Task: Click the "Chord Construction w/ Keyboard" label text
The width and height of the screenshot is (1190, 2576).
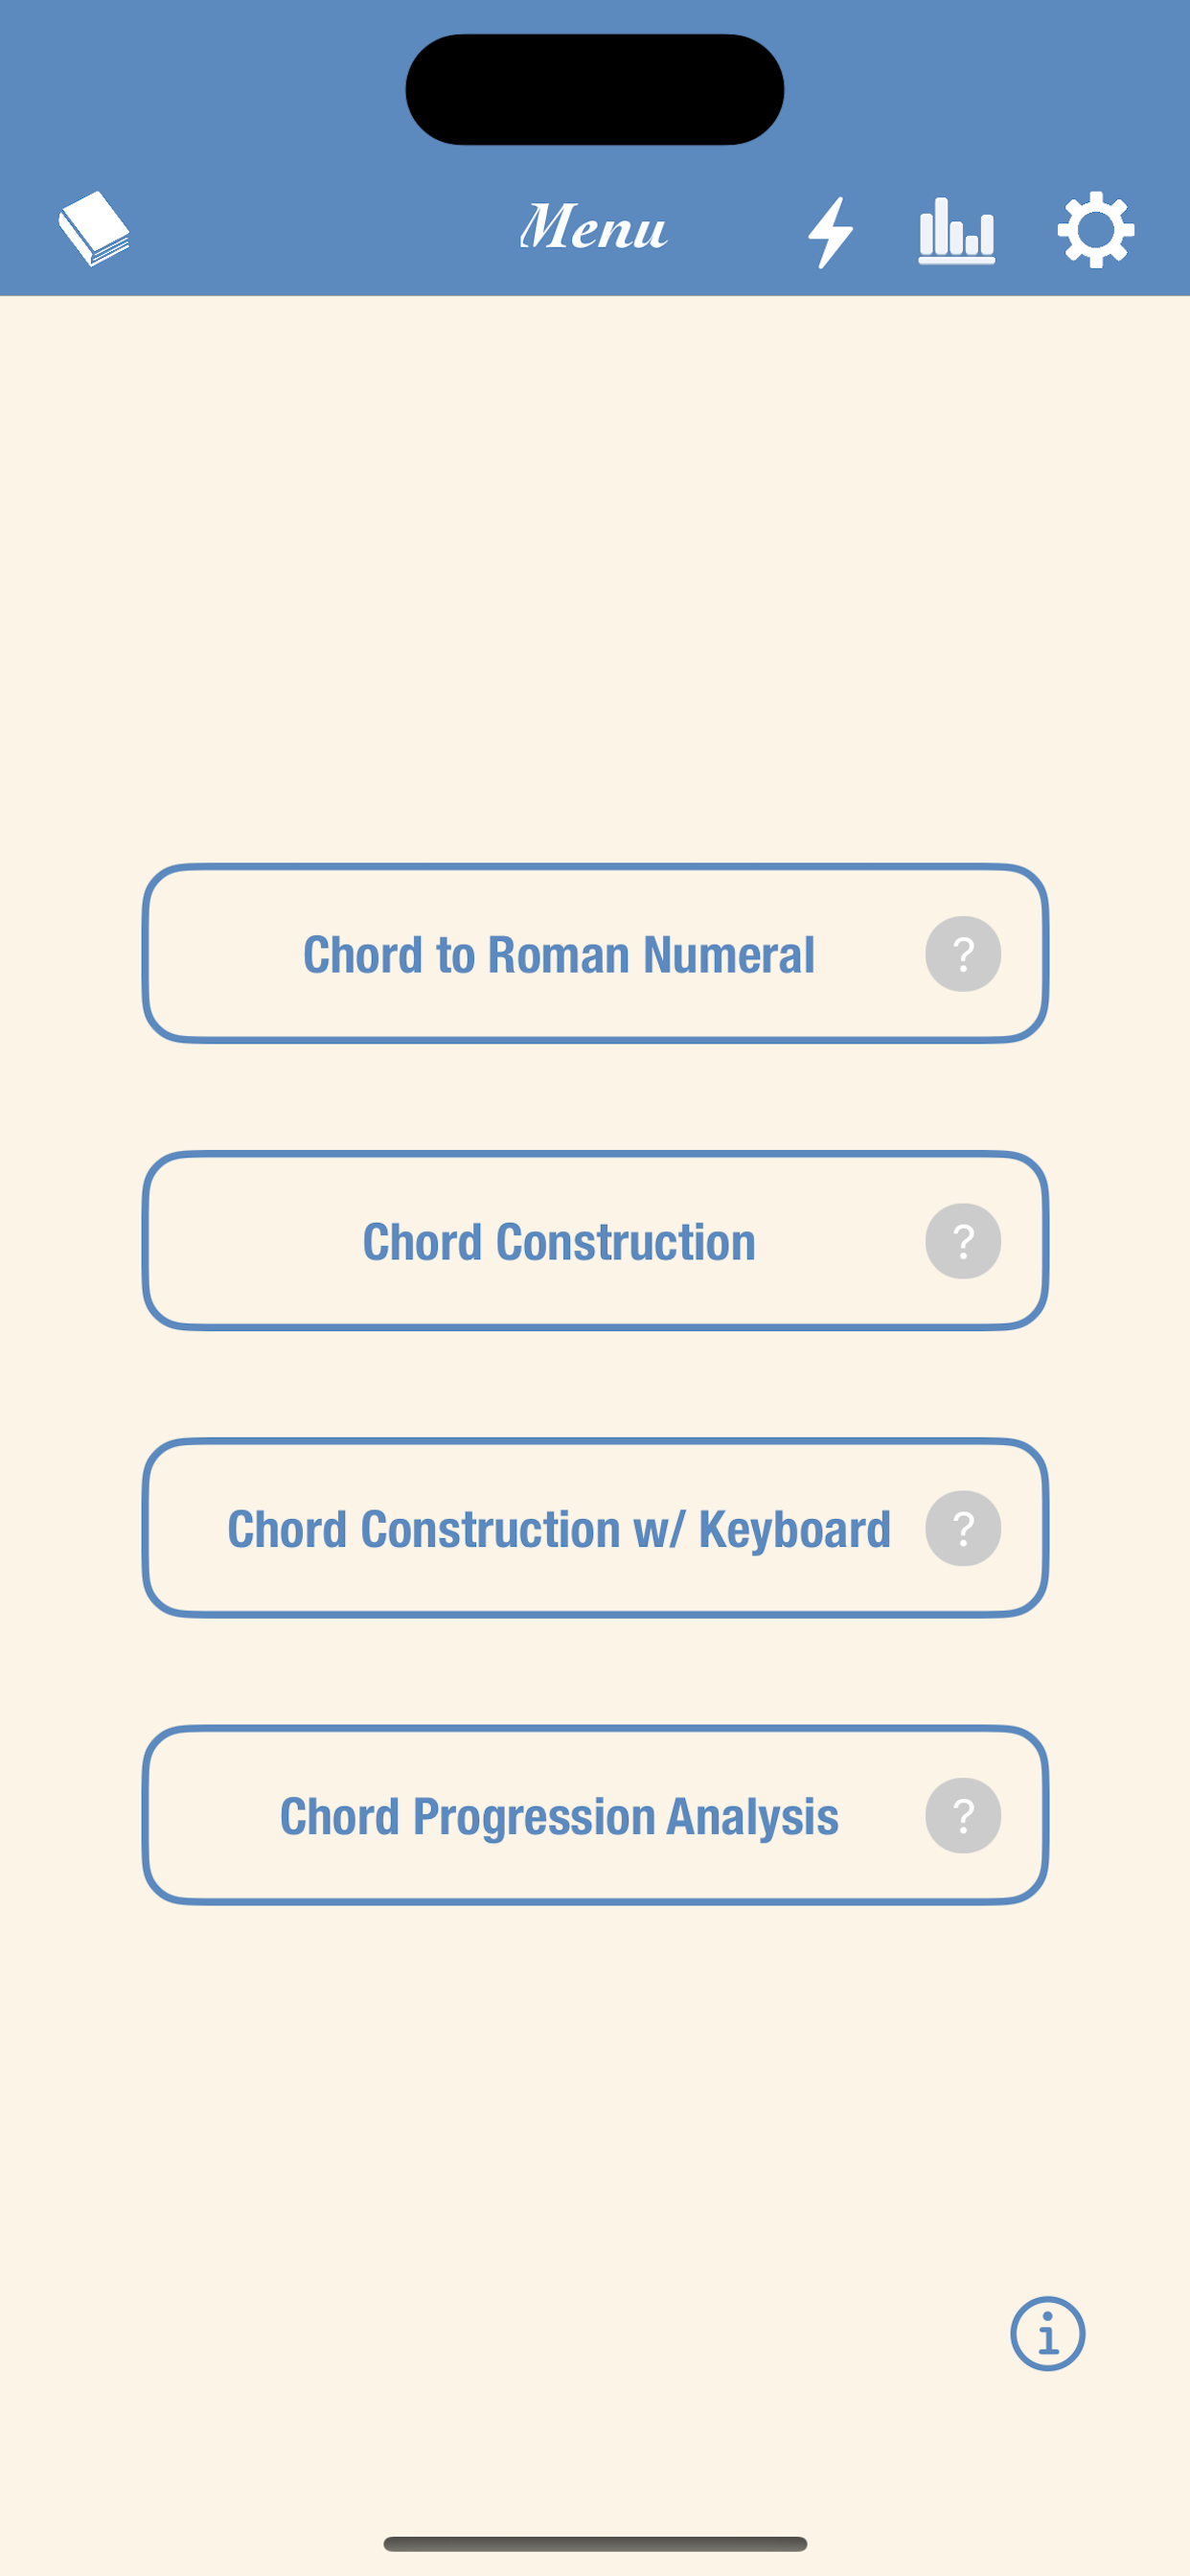Action: point(559,1529)
